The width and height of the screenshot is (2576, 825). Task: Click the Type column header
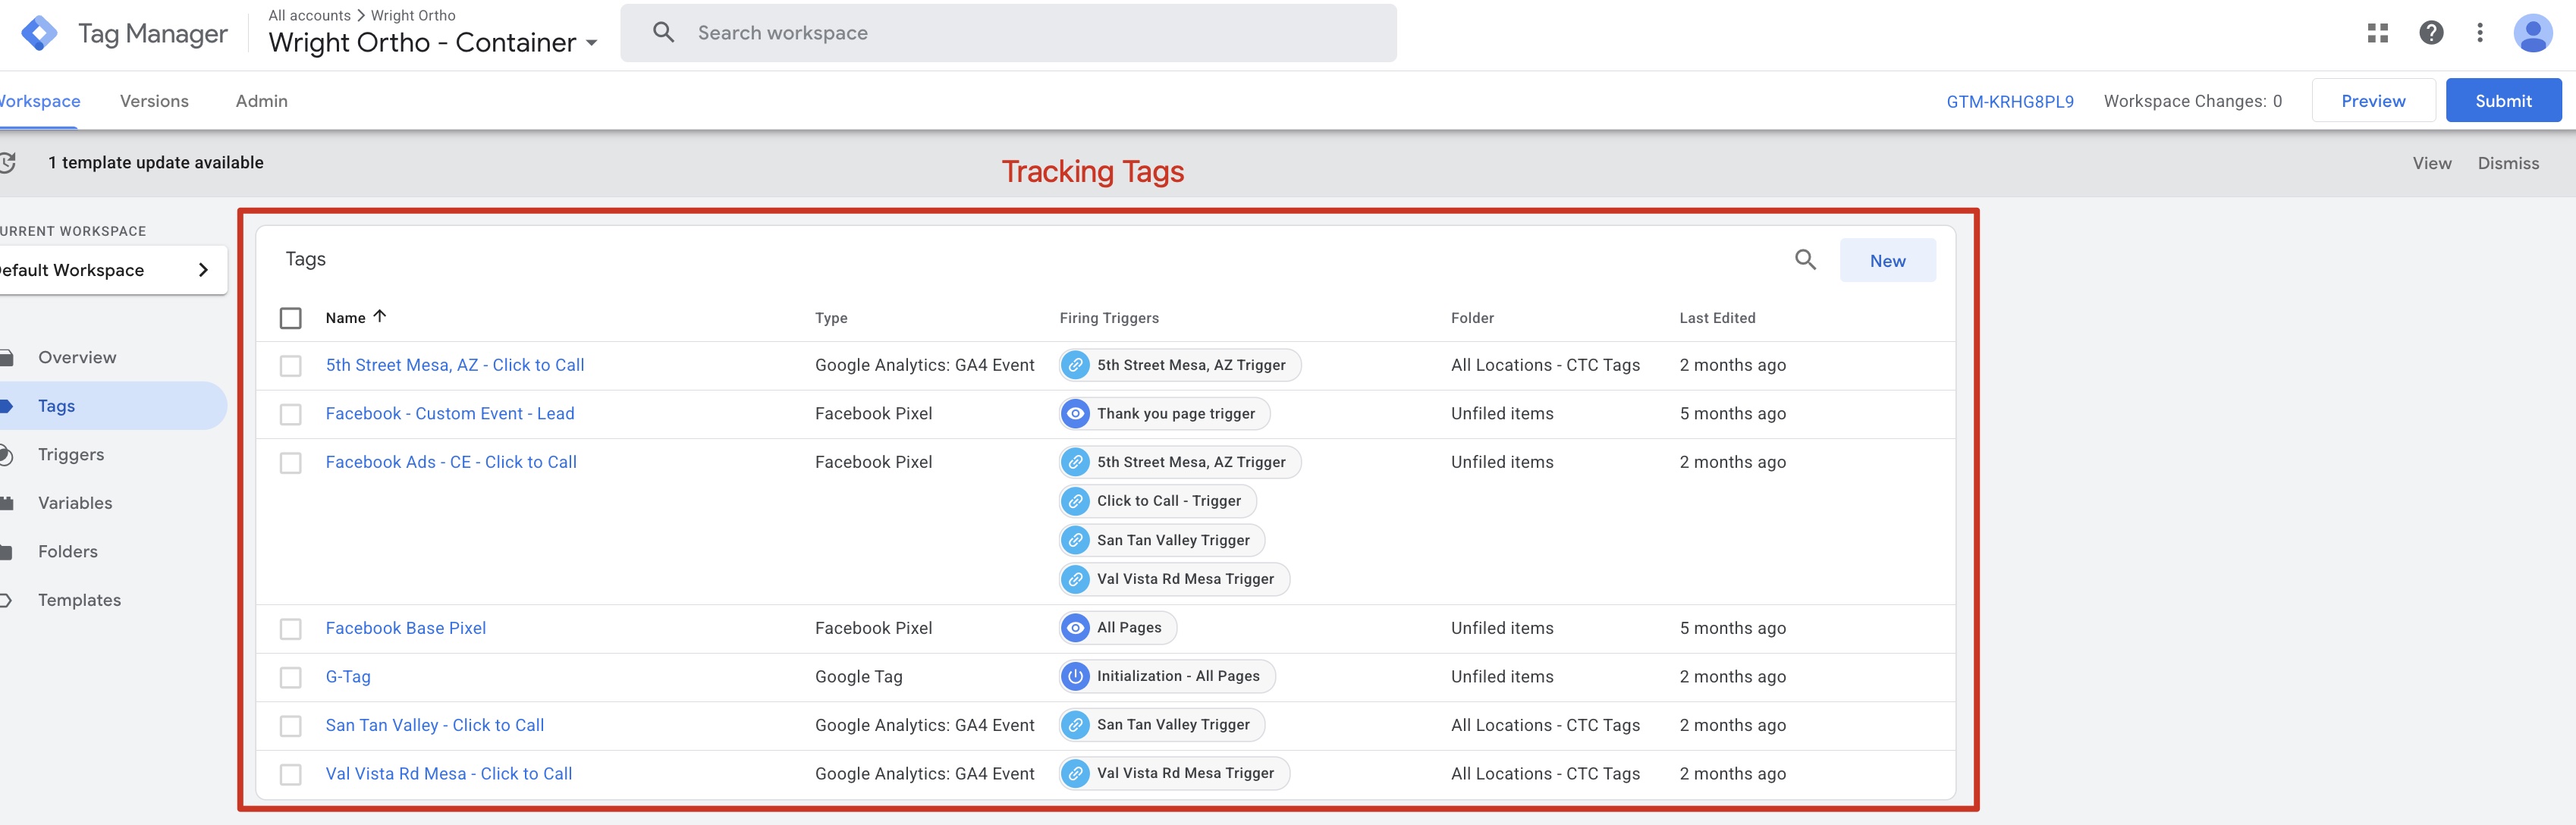click(831, 318)
